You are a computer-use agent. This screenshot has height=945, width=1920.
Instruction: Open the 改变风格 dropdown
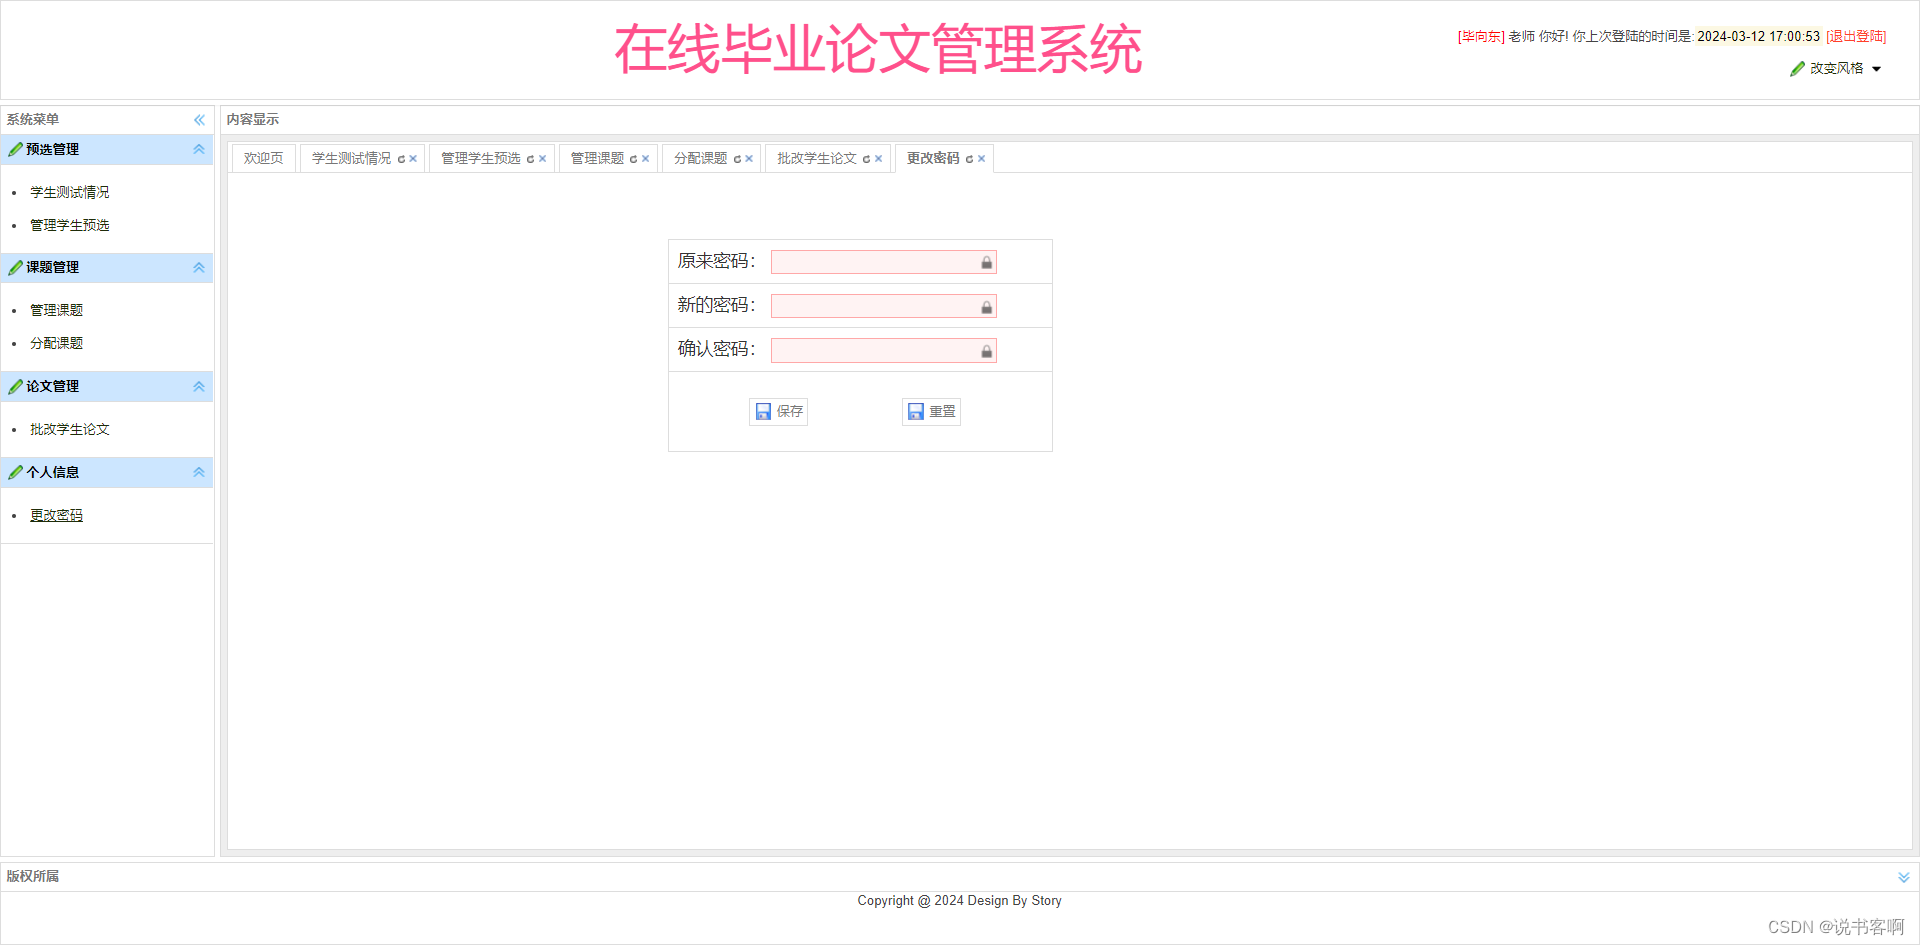click(1836, 68)
